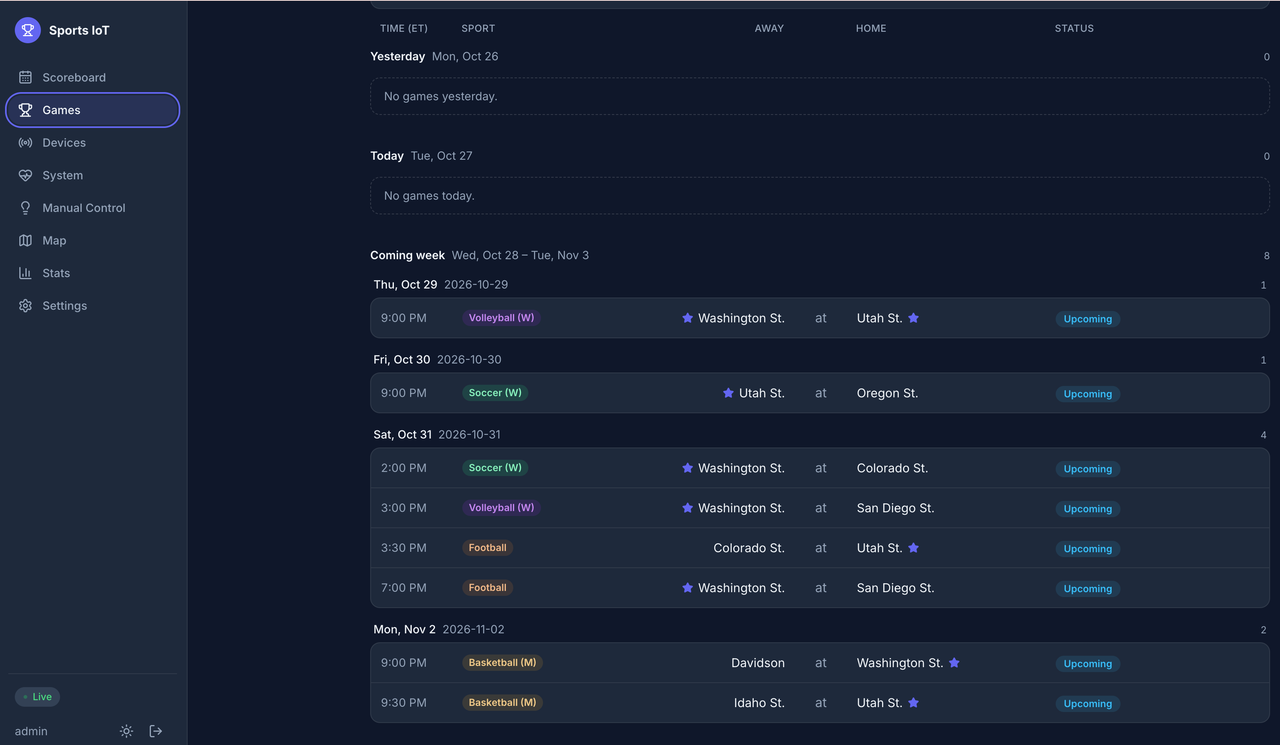Screen dimensions: 1280x745
Task: Click the star beside Utah St. in Thursday volleyball
Action: (x=913, y=318)
